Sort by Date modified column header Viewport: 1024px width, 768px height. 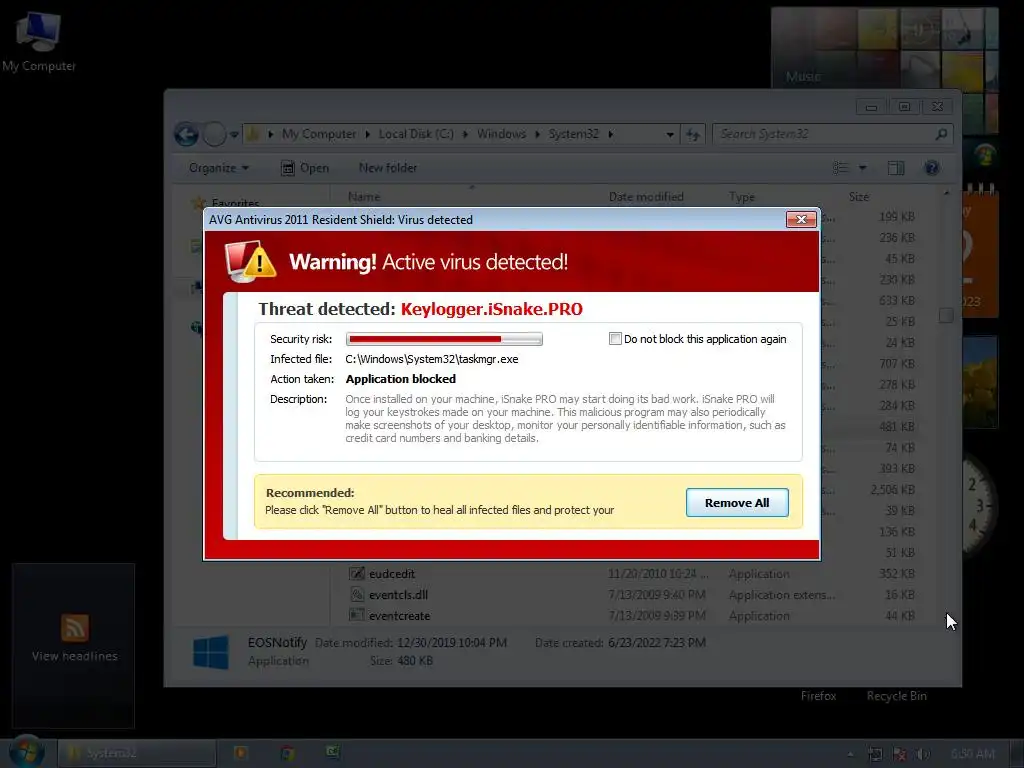646,197
